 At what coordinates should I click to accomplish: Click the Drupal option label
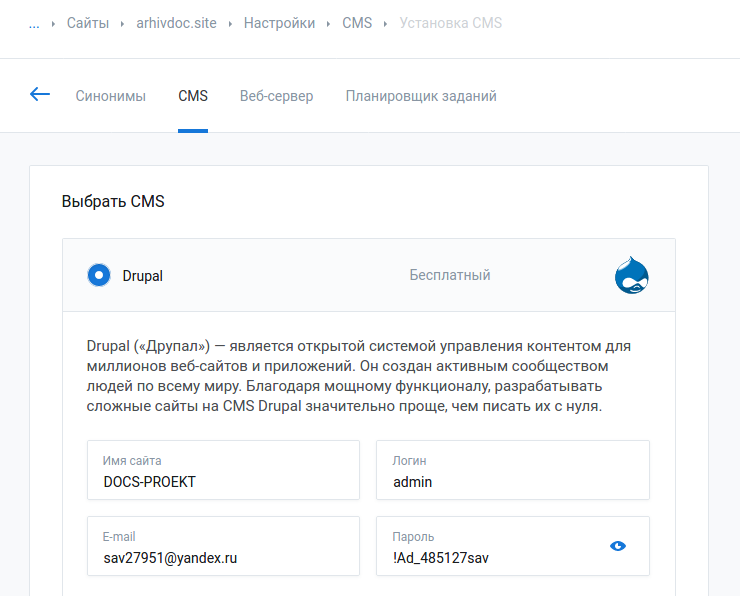143,276
